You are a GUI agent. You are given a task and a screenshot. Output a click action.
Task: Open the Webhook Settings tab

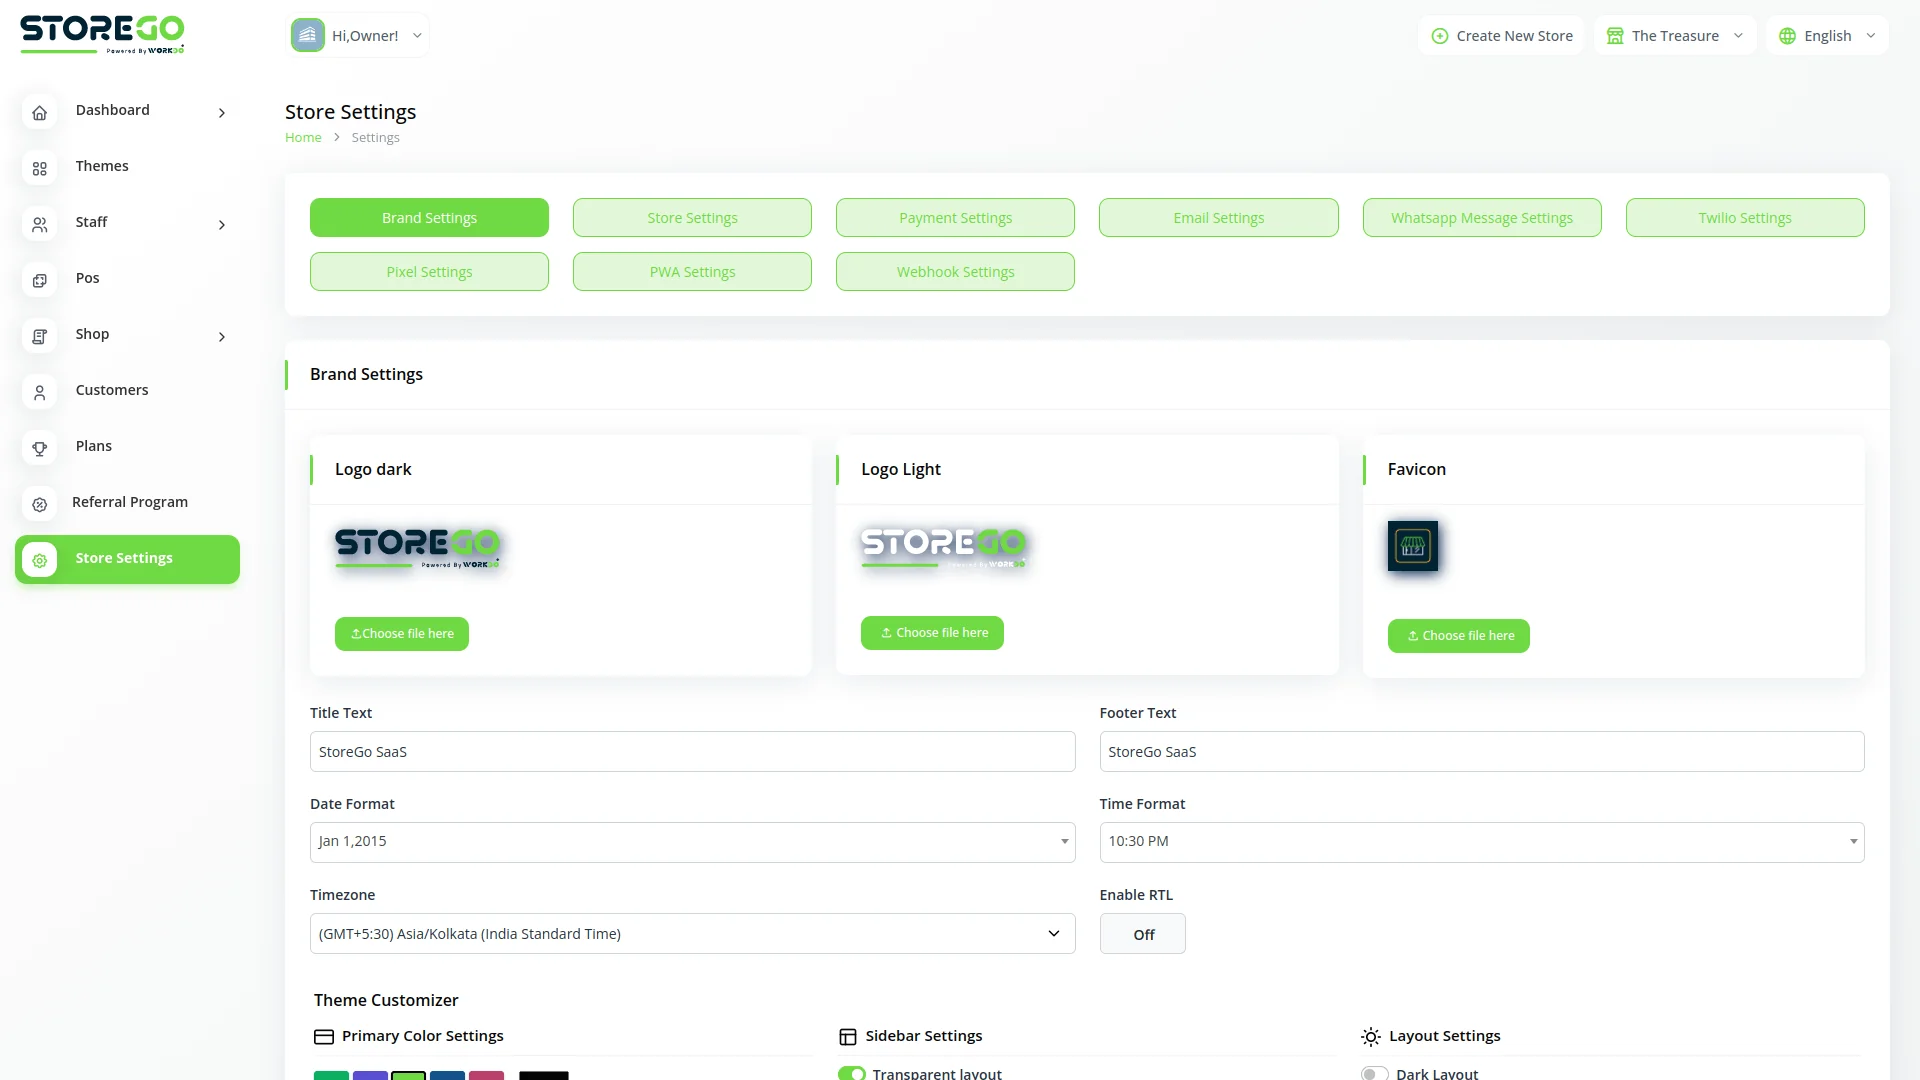tap(955, 272)
